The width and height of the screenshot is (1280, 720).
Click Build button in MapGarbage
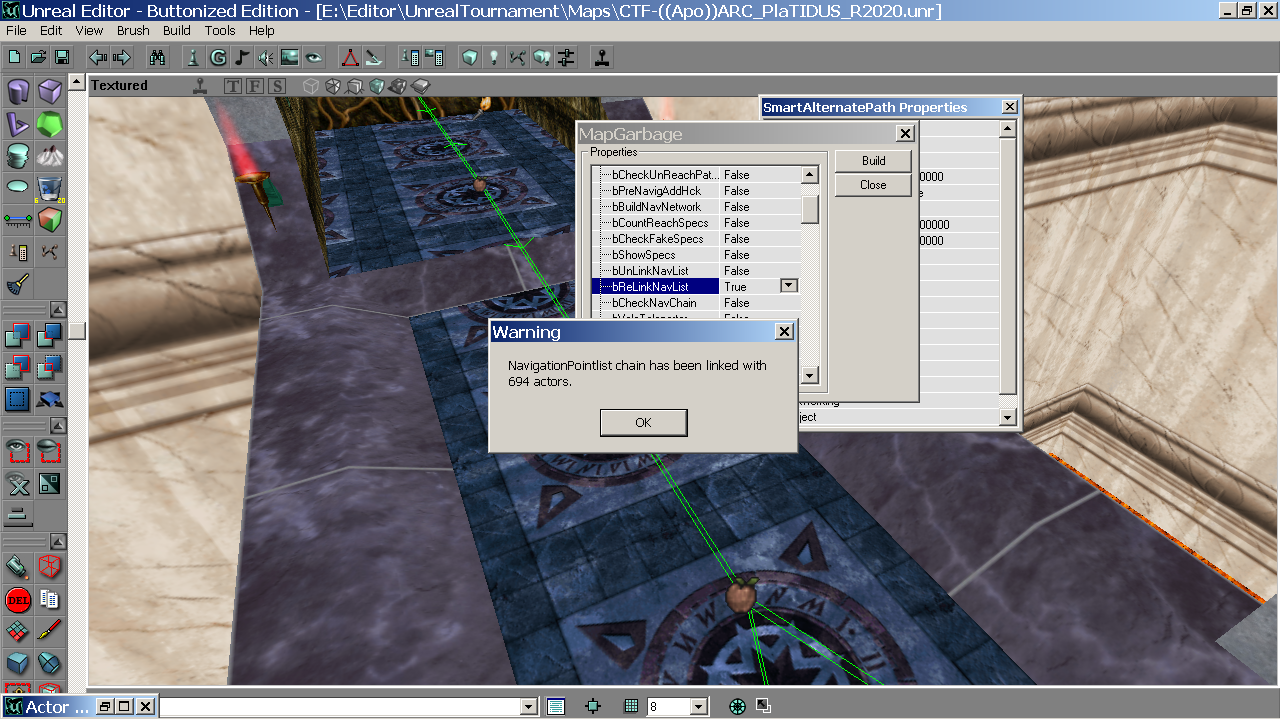873,161
